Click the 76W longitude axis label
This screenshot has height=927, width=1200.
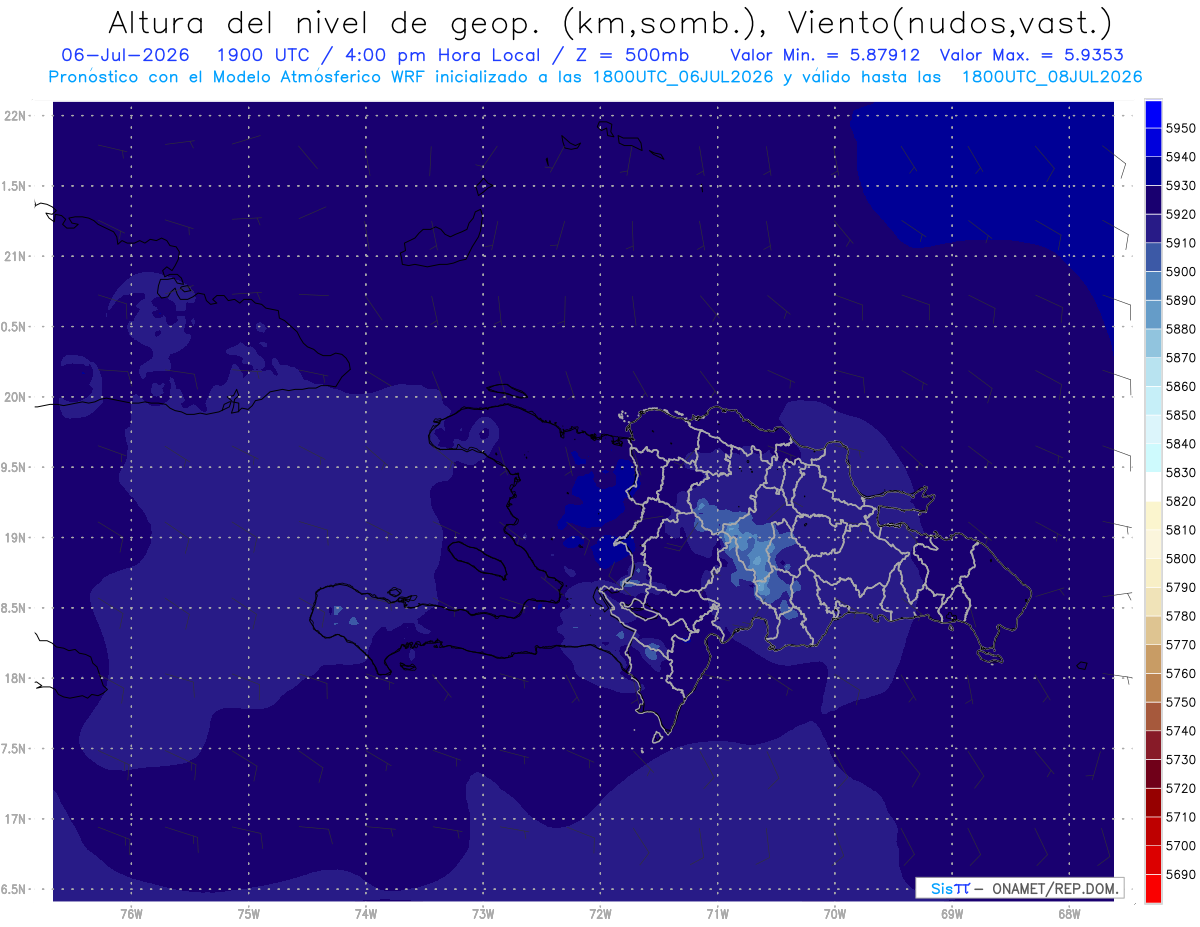coord(131,913)
